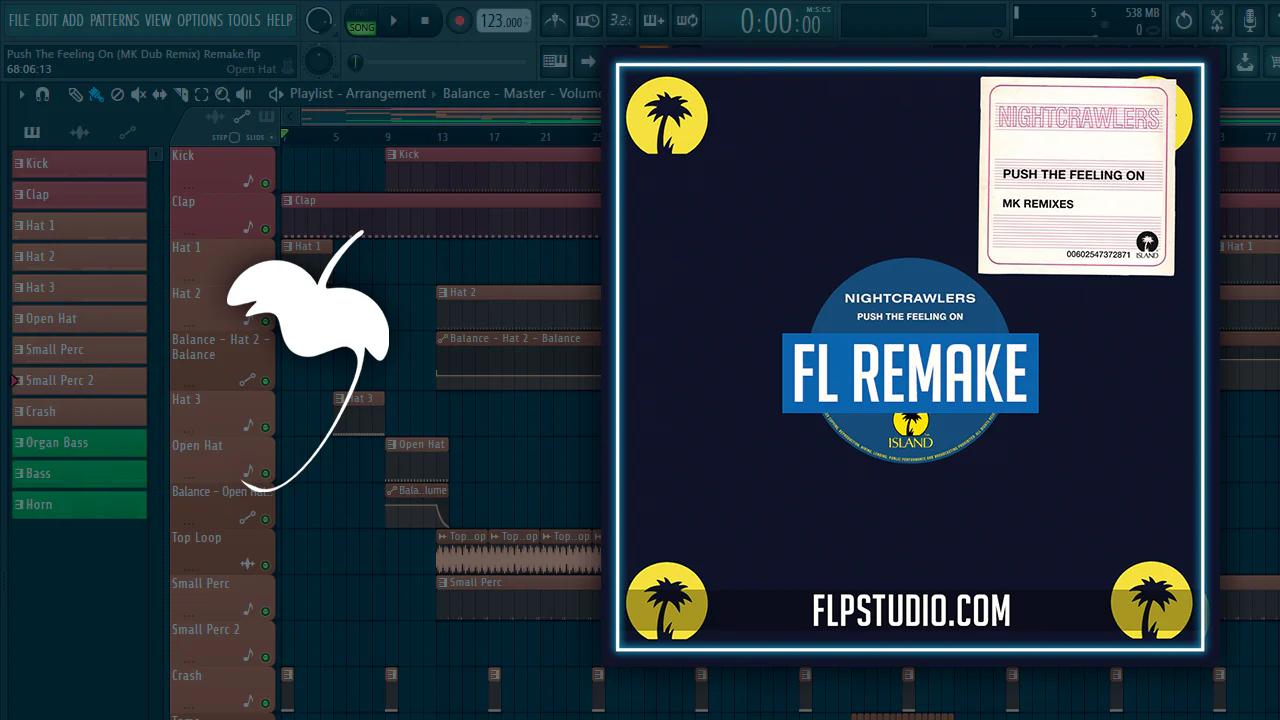Arm recording with the Record button
Image resolution: width=1280 pixels, height=720 pixels.
[x=459, y=21]
